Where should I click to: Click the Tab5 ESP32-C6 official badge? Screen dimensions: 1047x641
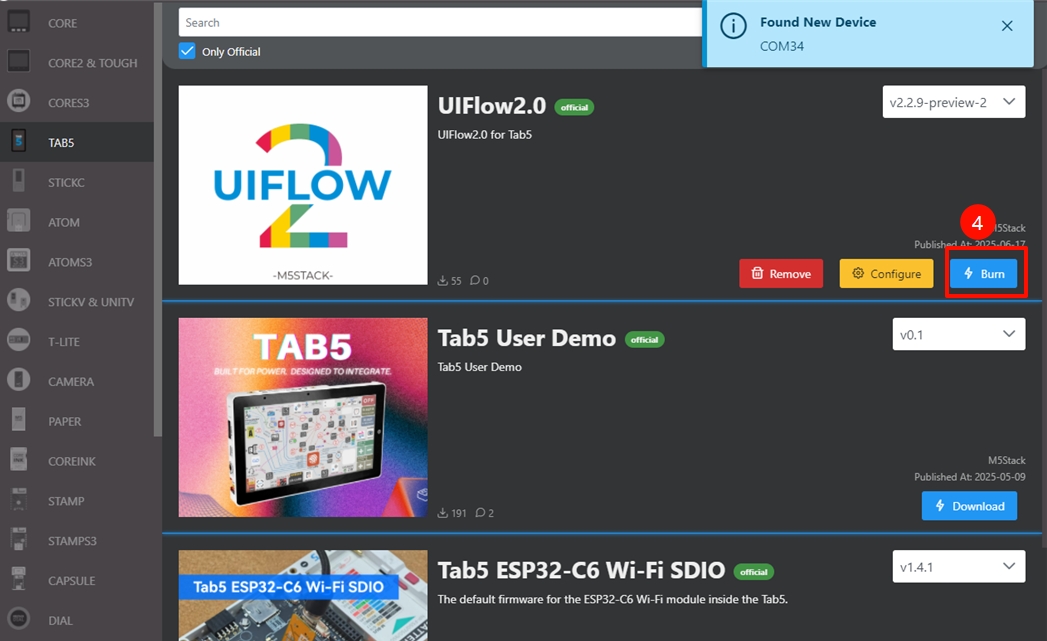click(754, 572)
